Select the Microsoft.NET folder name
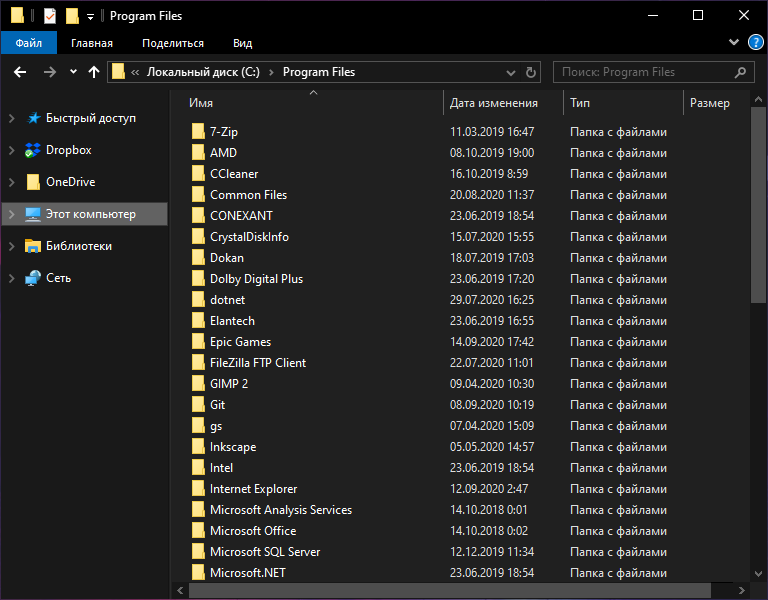 (x=248, y=573)
